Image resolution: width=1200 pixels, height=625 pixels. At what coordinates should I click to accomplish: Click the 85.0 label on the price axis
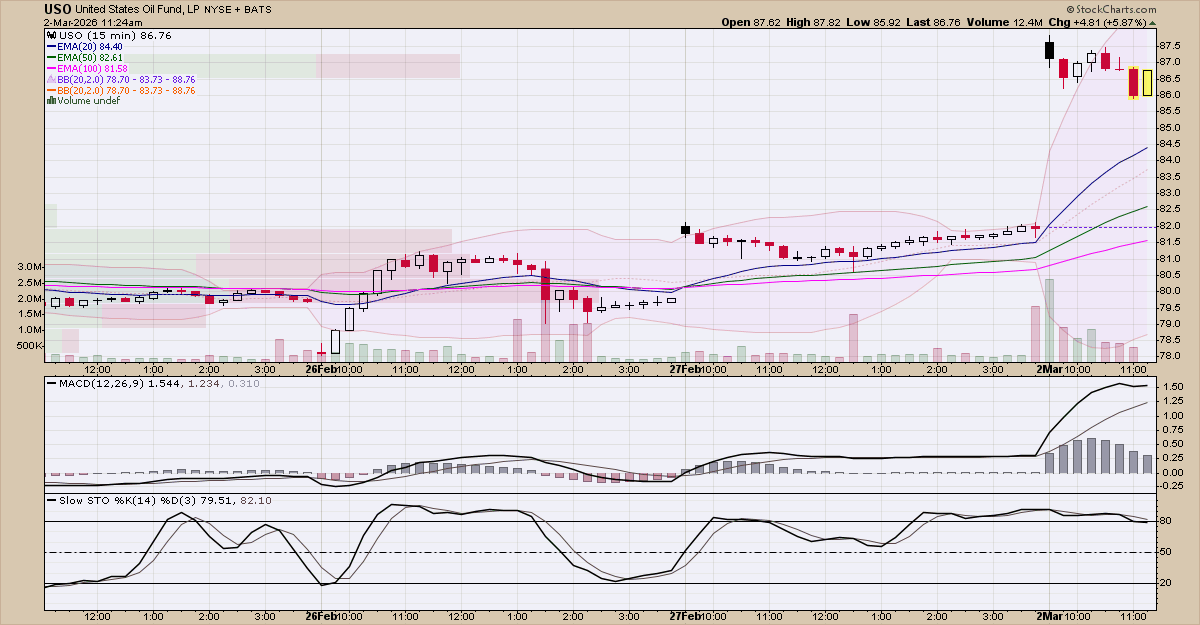click(1172, 128)
